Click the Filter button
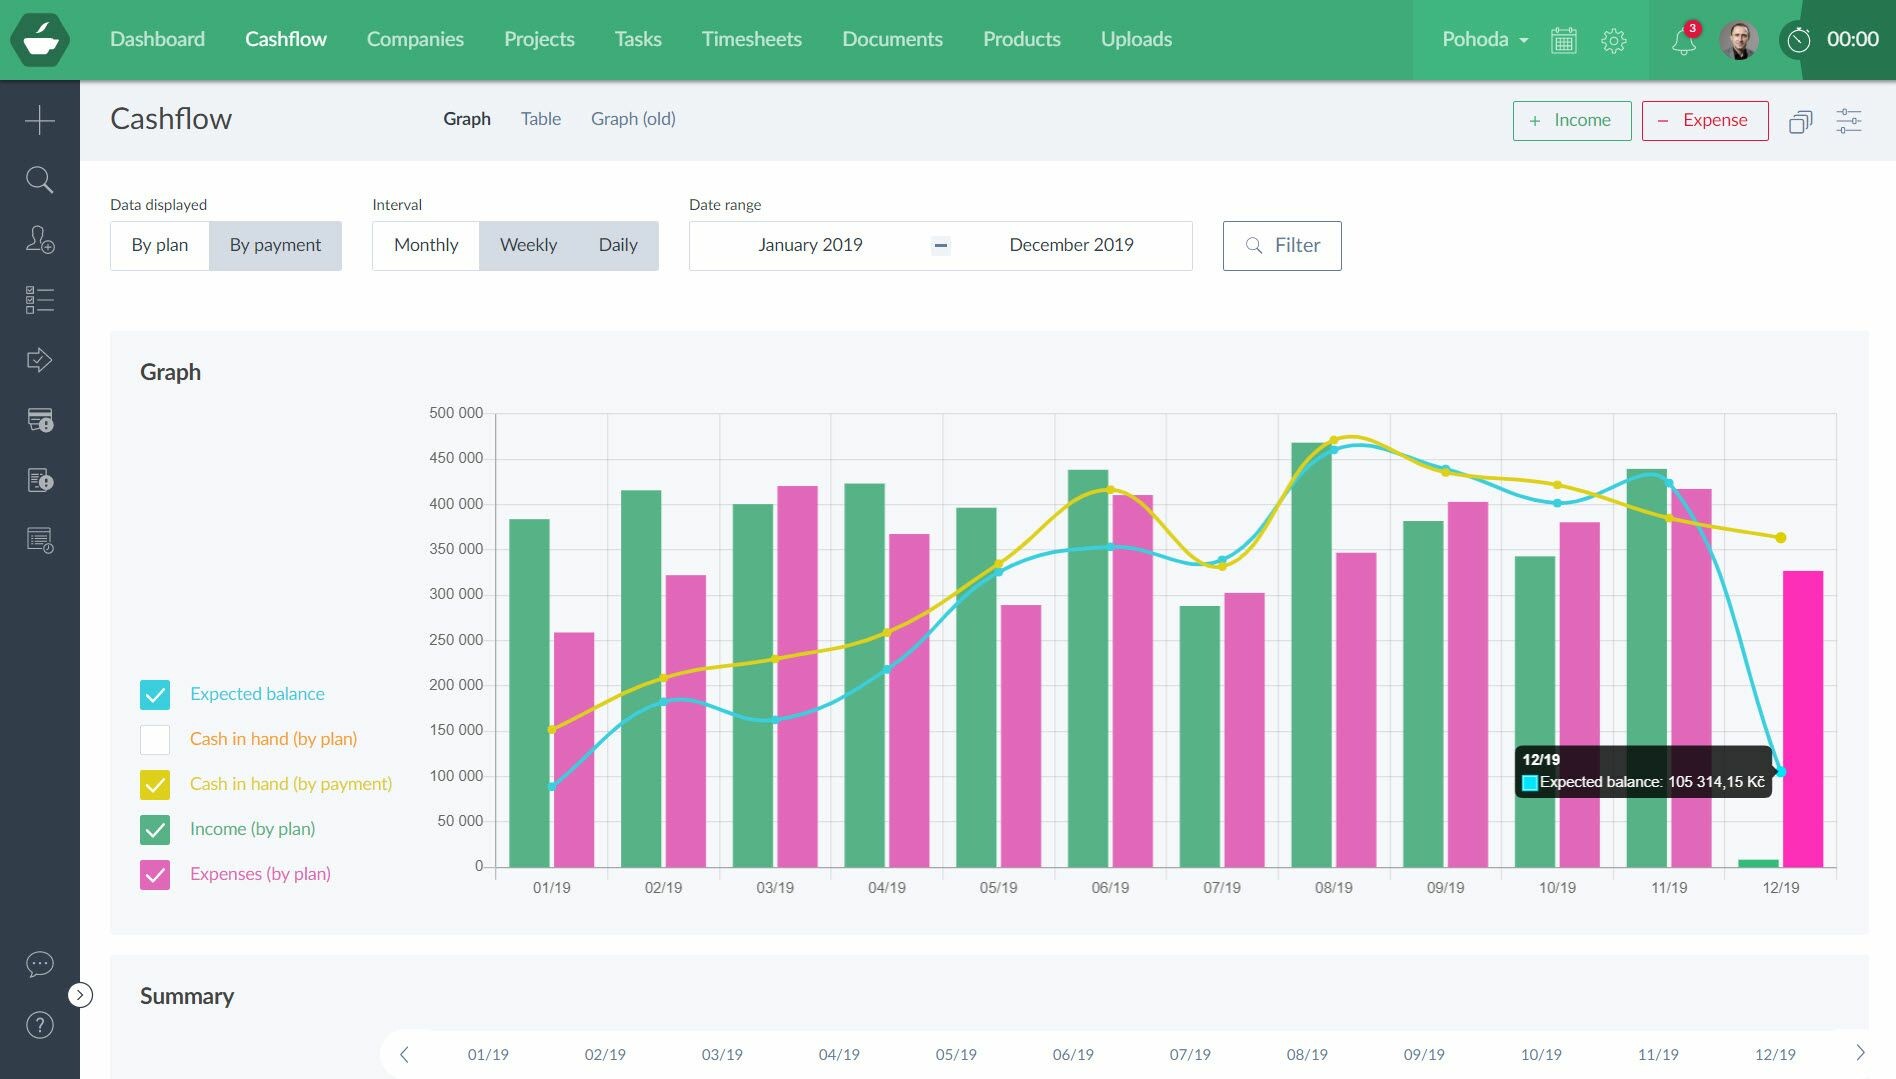Viewport: 1896px width, 1079px height. (1281, 246)
